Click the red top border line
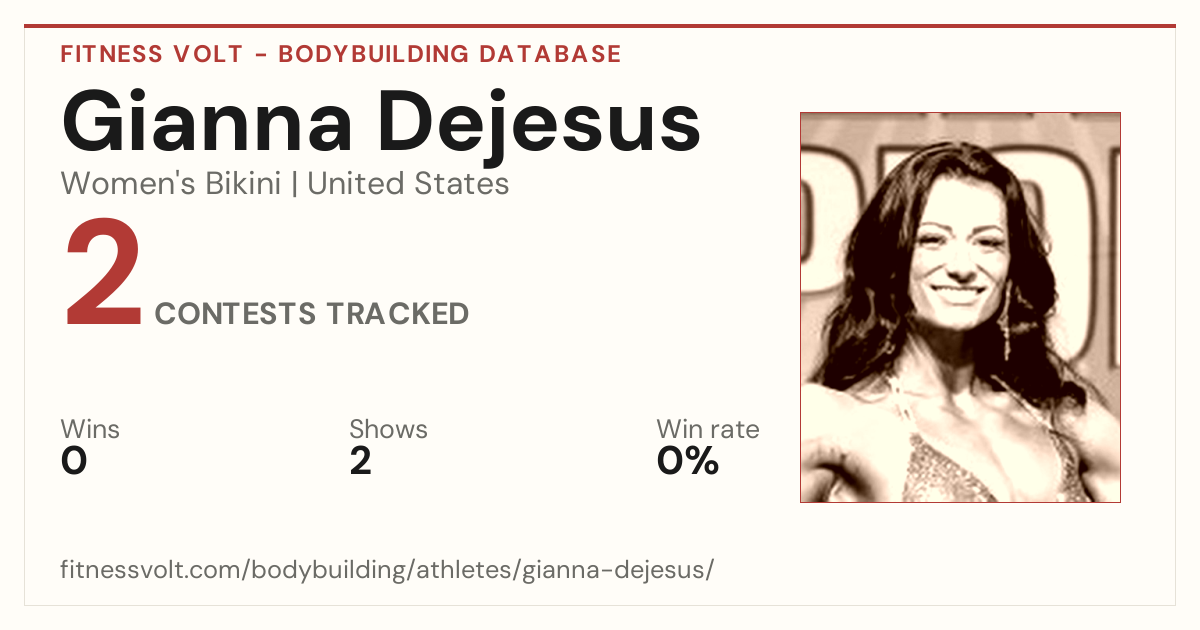Viewport: 1200px width, 630px height. tap(600, 26)
